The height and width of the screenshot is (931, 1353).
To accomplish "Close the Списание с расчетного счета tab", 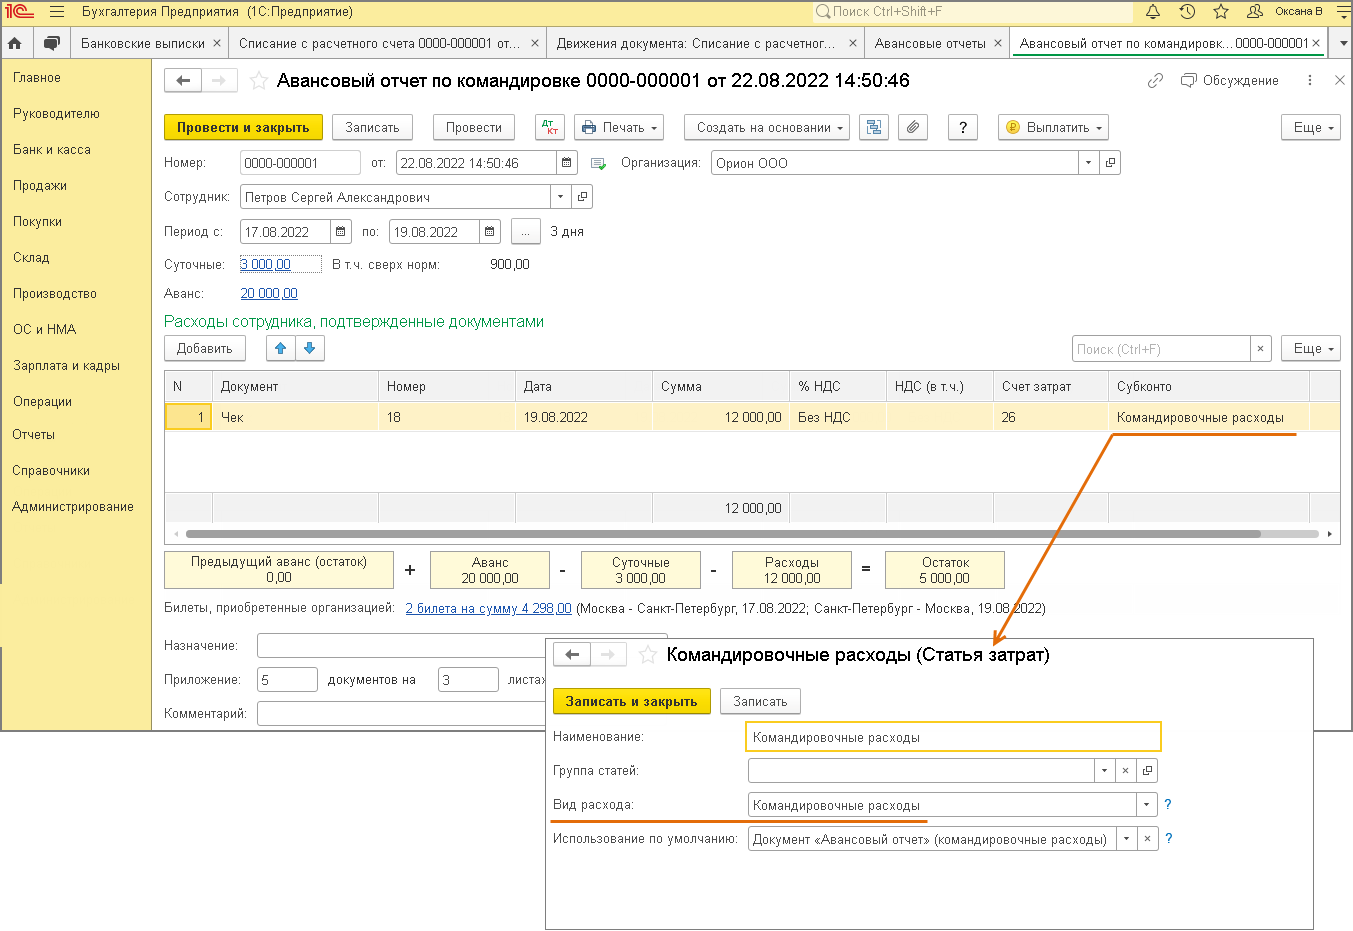I will click(535, 43).
